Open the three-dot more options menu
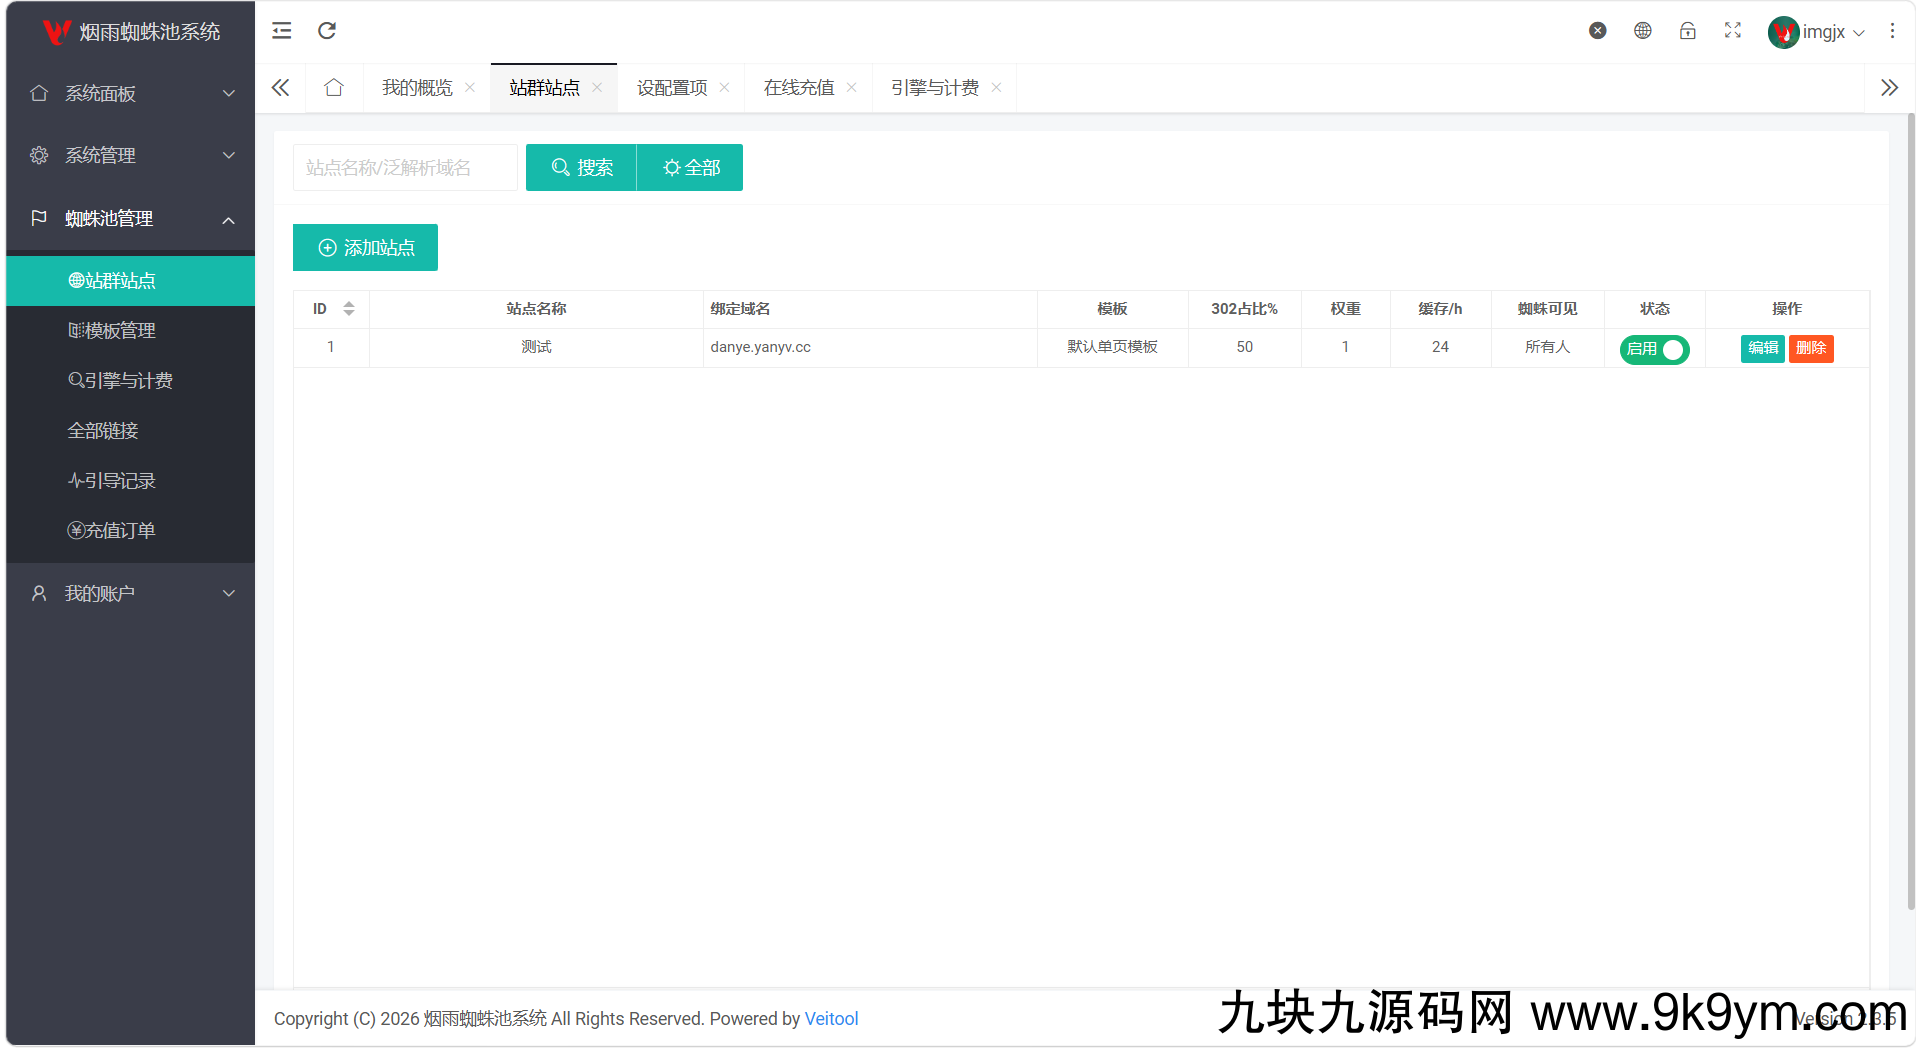This screenshot has width=1920, height=1050. pos(1892,31)
